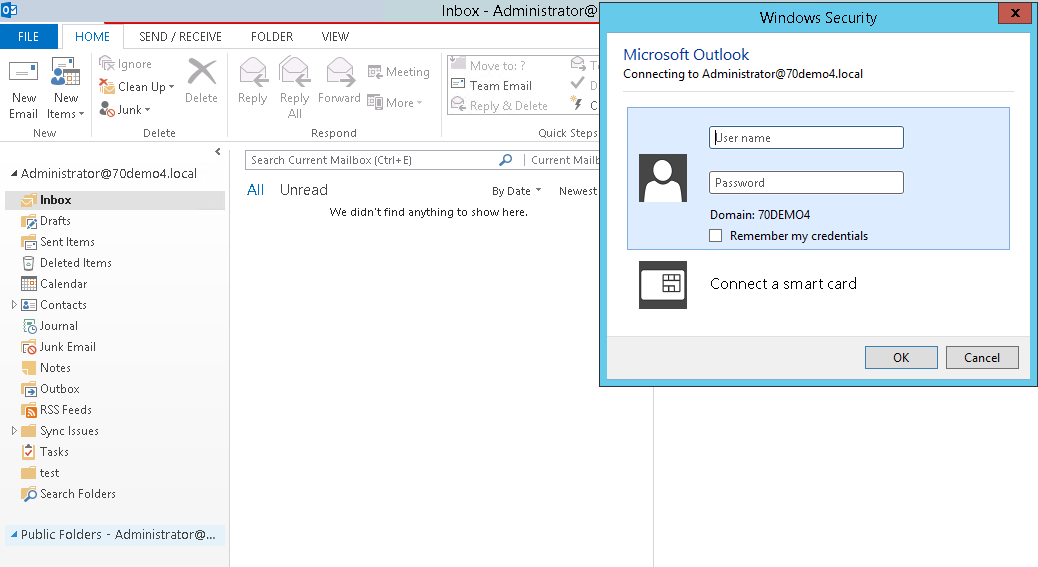Viewport: 1038px width, 567px height.
Task: Collapse the Public Folders tree
Action: (13, 535)
